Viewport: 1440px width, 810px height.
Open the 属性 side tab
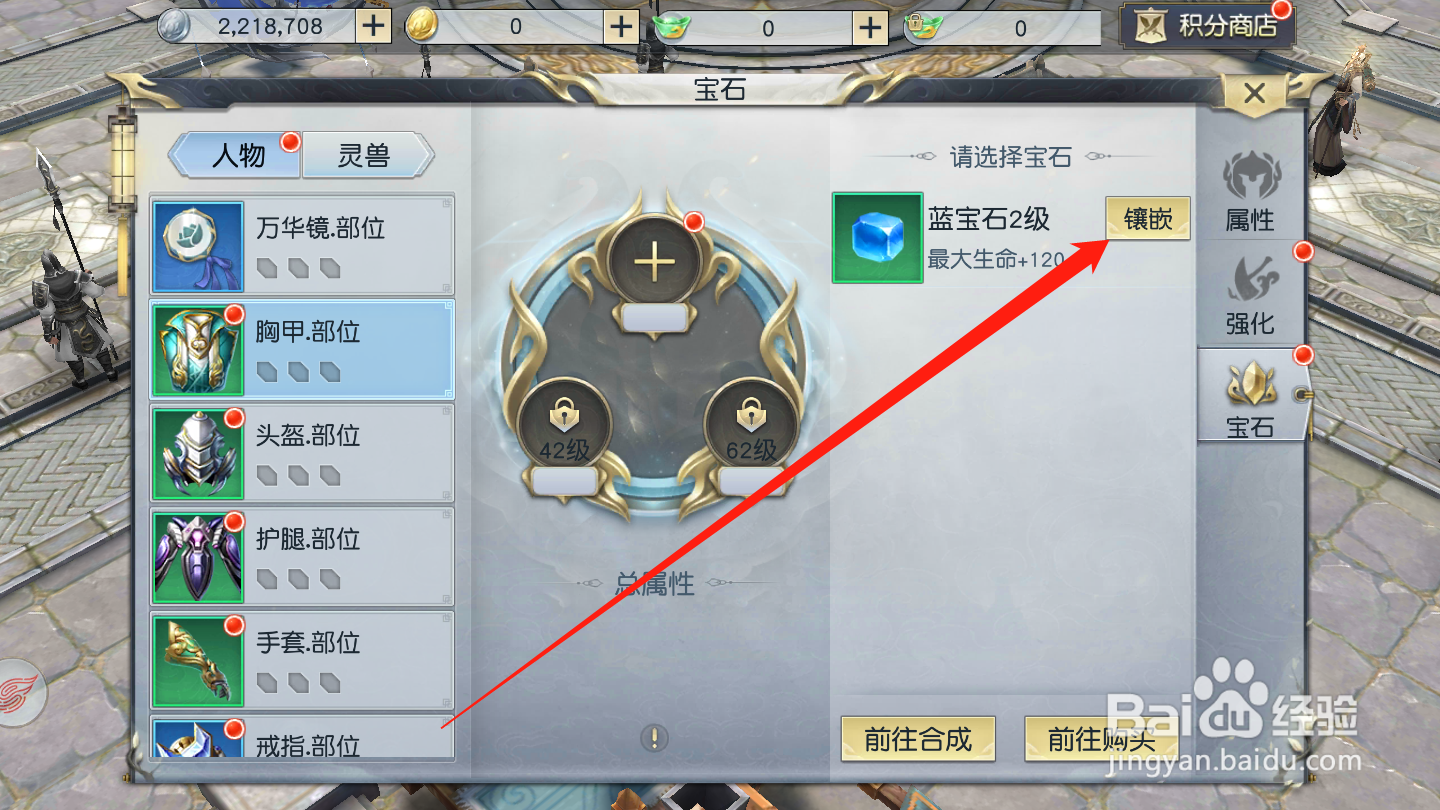click(1250, 191)
